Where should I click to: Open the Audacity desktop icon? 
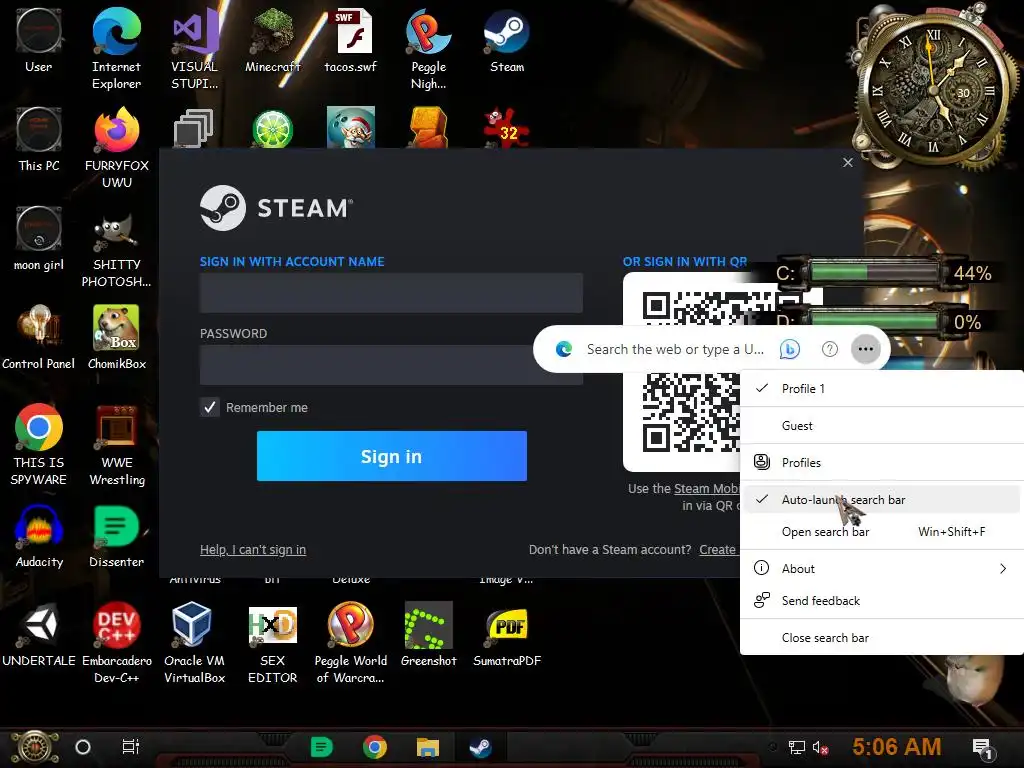click(39, 536)
